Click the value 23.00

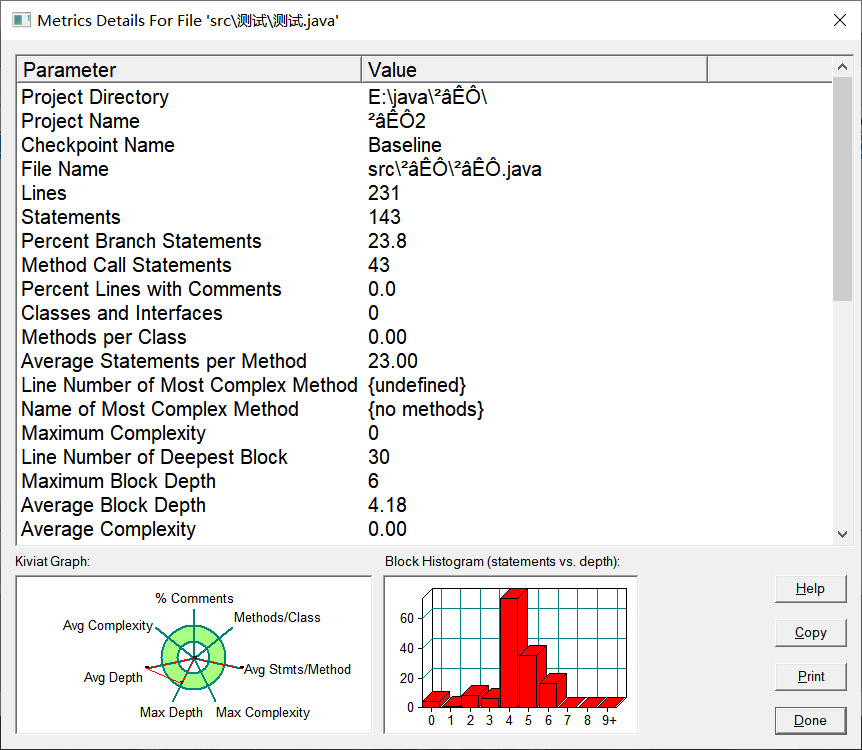(x=393, y=361)
